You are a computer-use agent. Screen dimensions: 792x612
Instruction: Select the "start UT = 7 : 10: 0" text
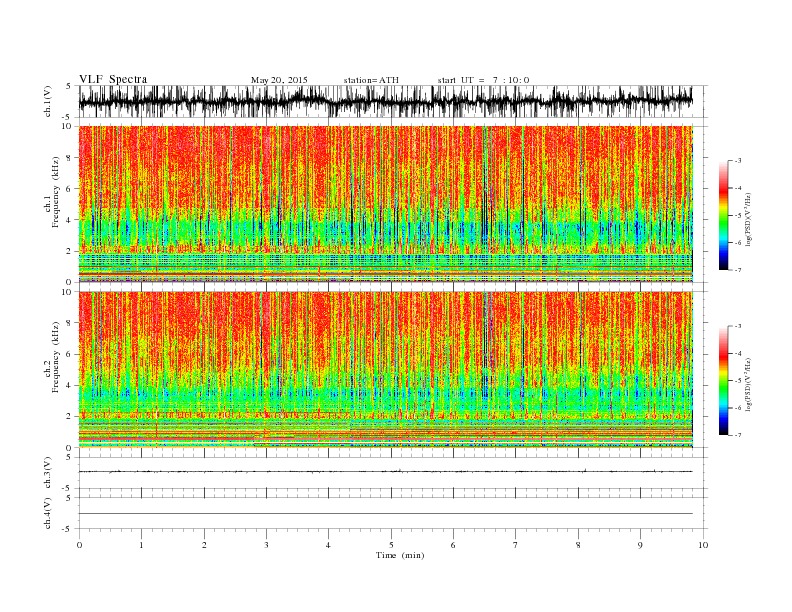tap(483, 80)
